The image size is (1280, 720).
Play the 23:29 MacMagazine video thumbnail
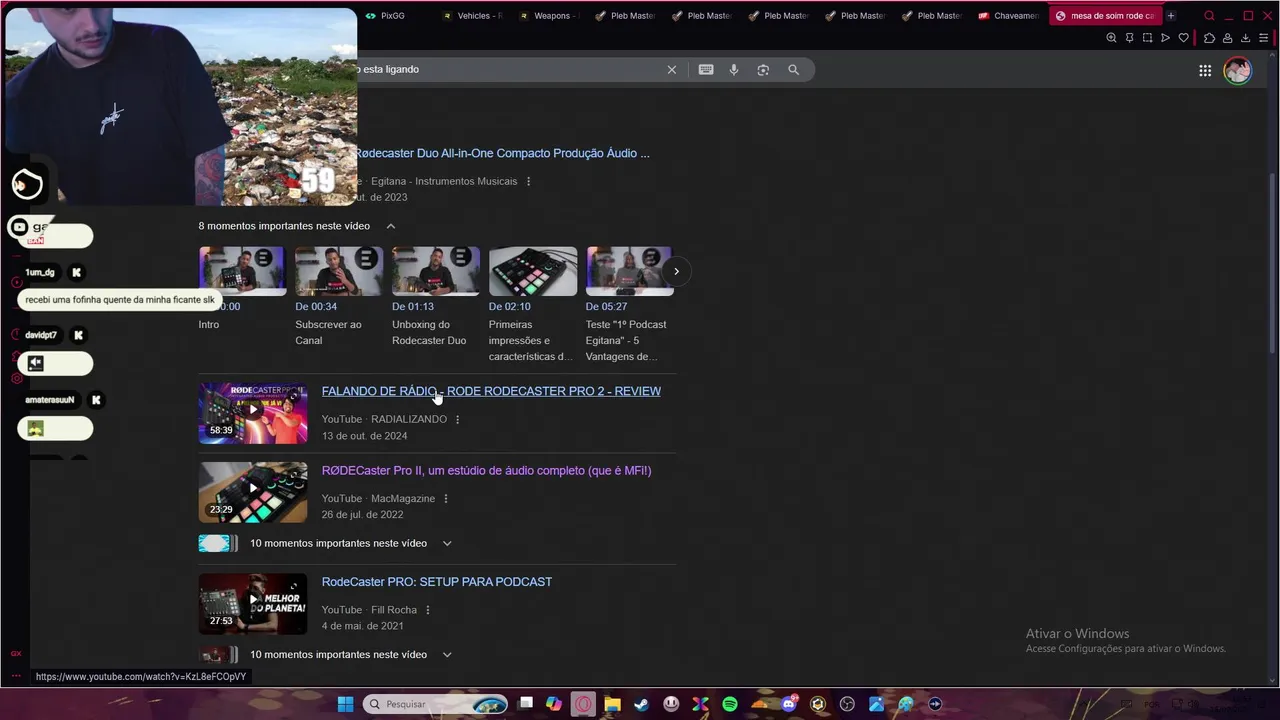click(253, 492)
